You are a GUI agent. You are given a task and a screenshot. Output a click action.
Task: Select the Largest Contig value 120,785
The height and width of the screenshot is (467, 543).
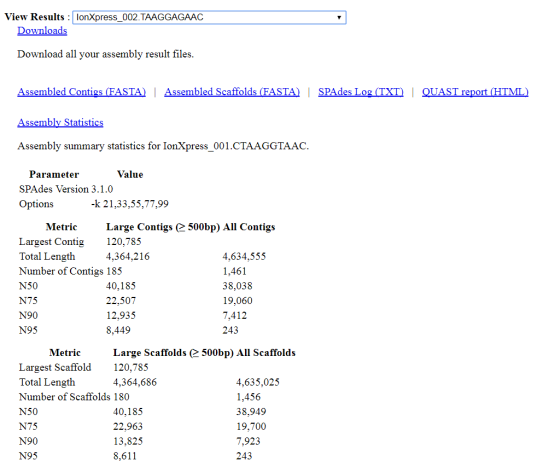(124, 242)
